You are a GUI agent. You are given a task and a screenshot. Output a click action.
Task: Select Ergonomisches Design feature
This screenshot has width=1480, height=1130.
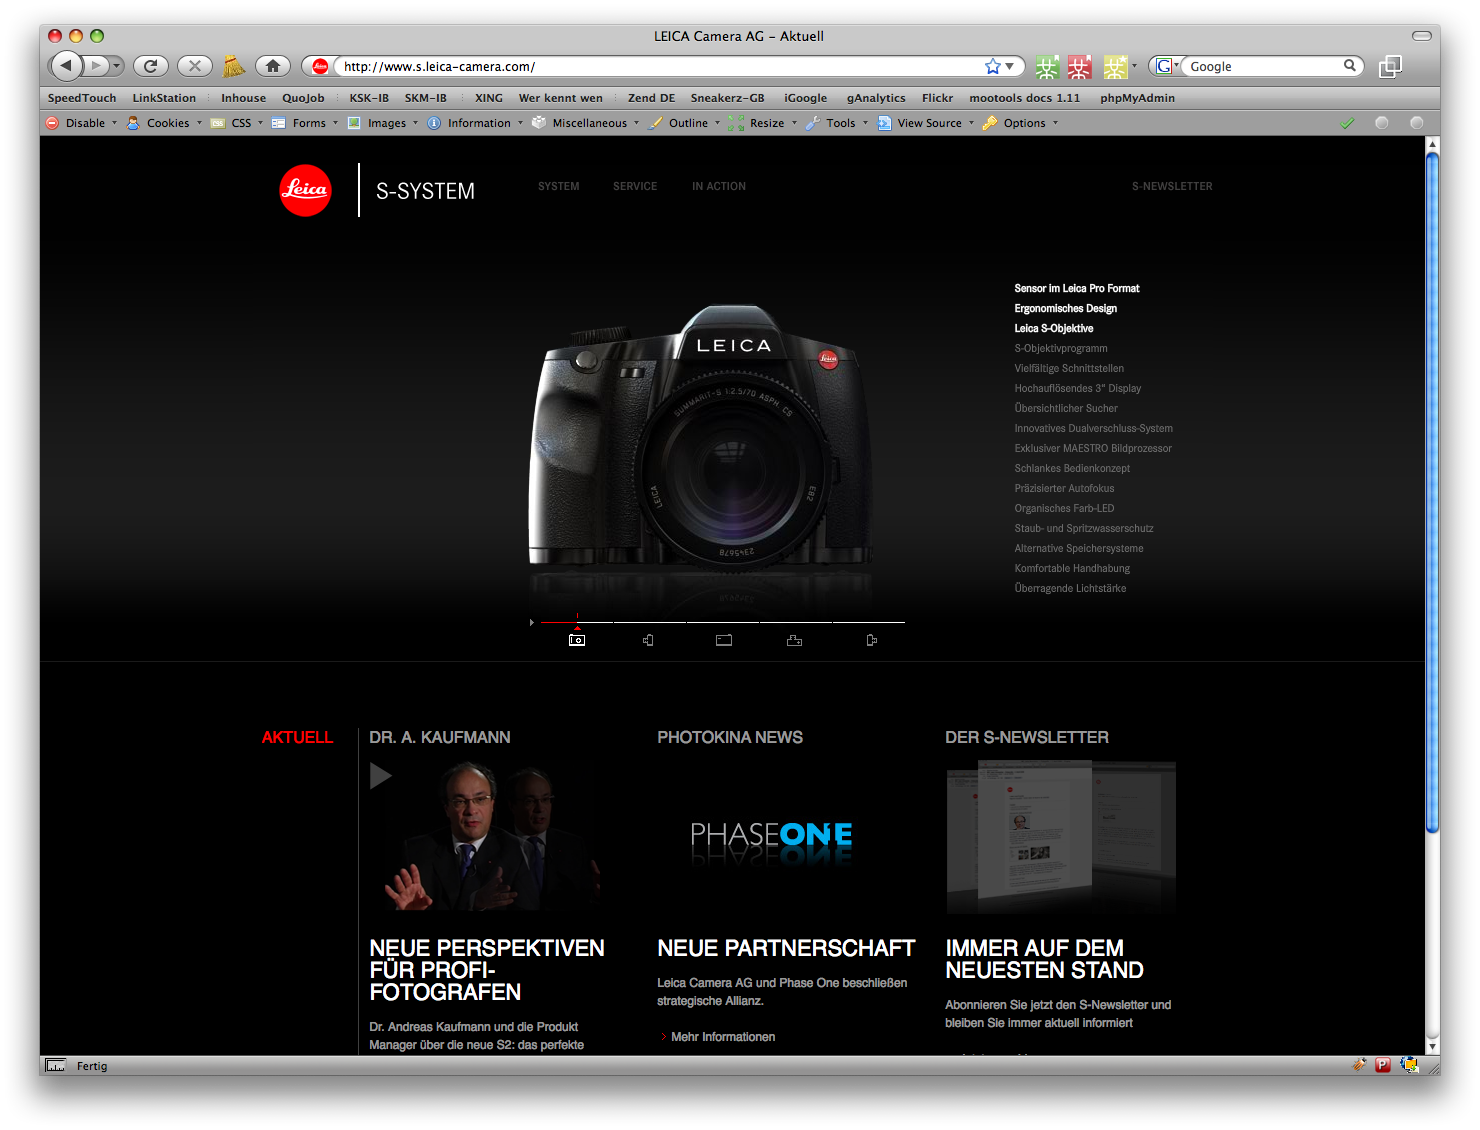tap(1065, 308)
